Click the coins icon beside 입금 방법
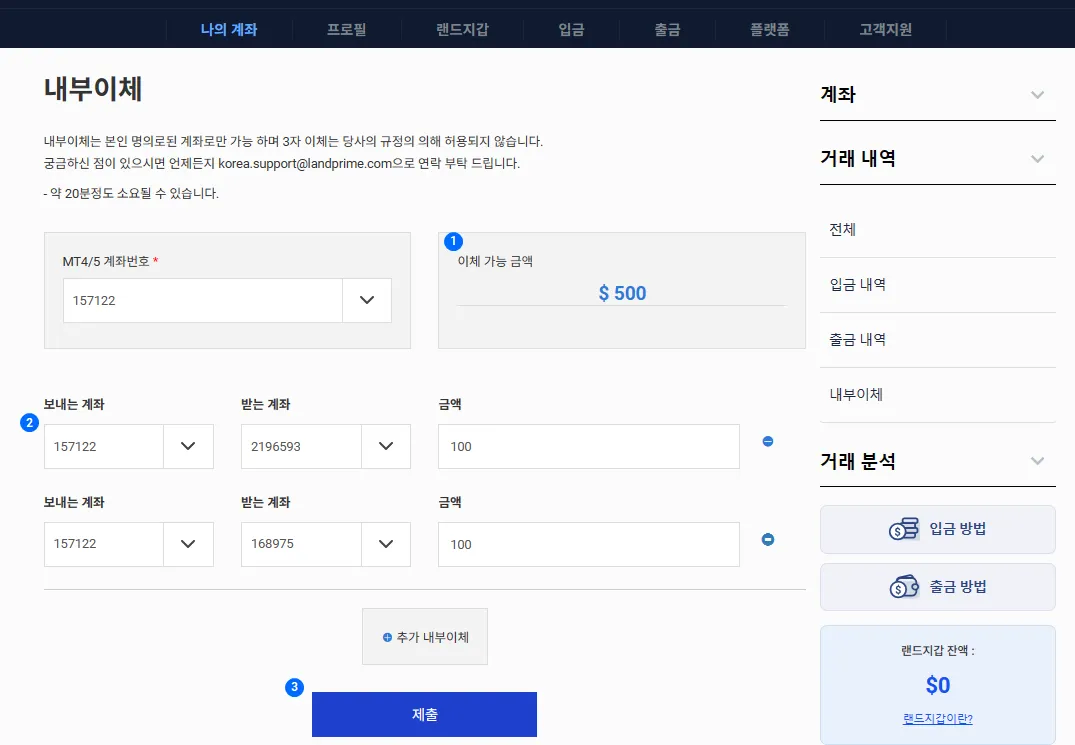 point(904,529)
